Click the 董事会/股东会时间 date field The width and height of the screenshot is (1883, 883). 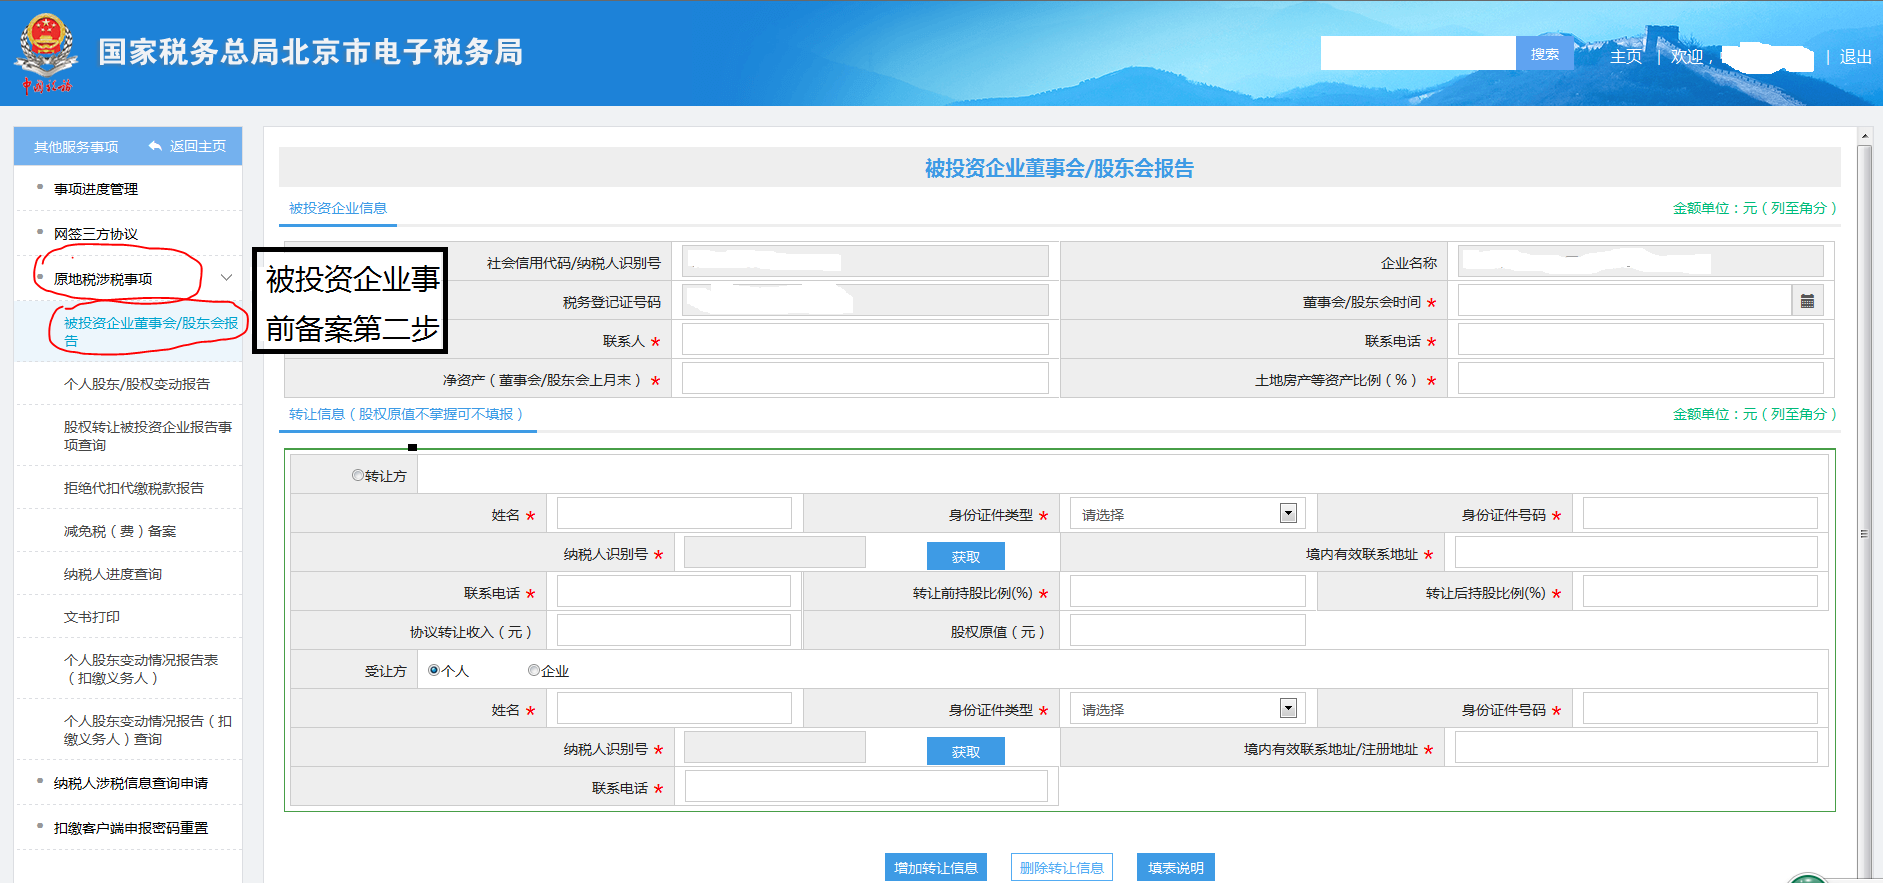click(1624, 301)
